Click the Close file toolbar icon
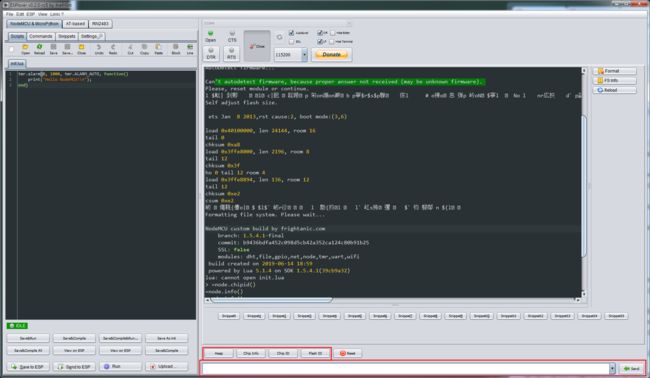 pyautogui.click(x=82, y=49)
